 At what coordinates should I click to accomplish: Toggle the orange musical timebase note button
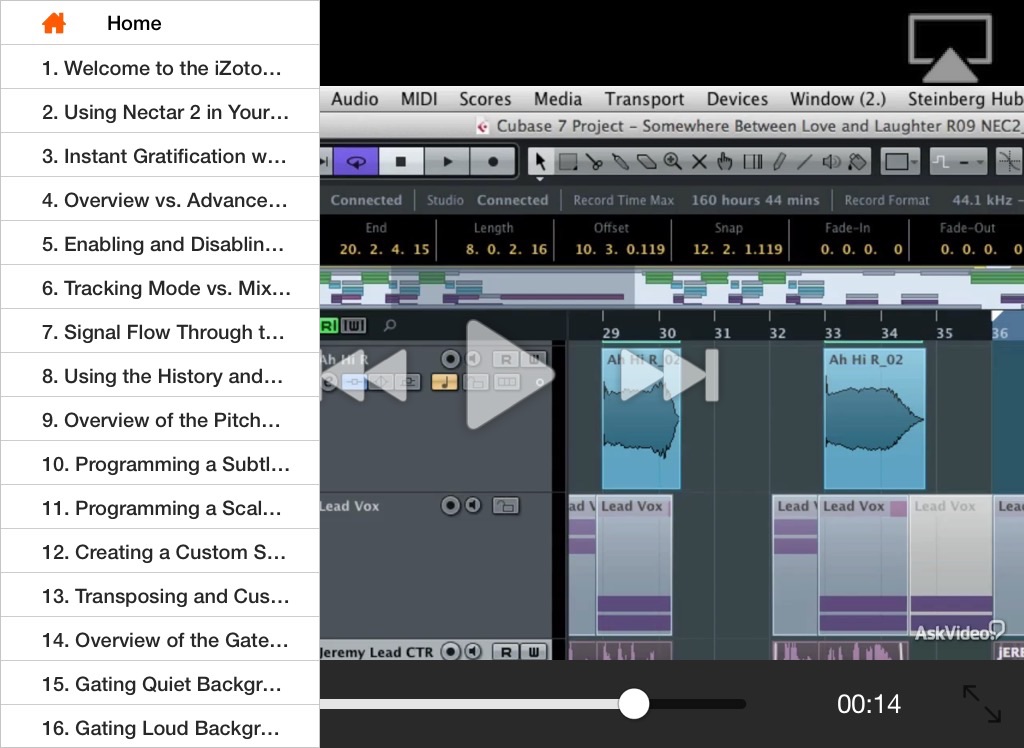click(x=445, y=382)
